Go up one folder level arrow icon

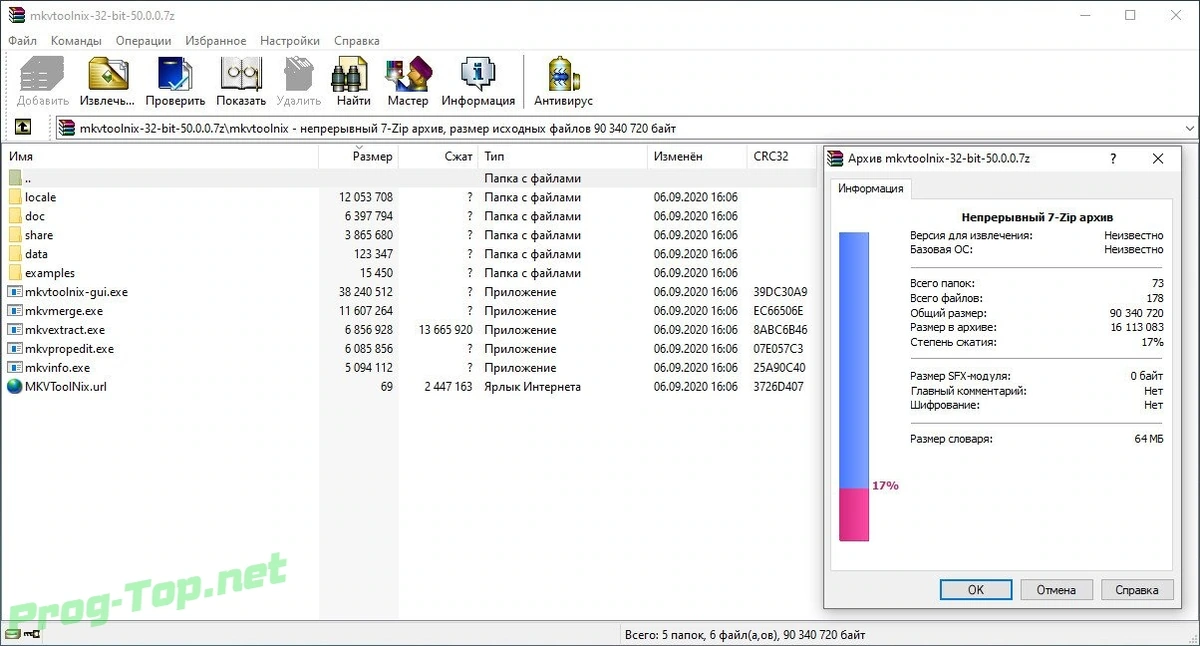(x=23, y=128)
